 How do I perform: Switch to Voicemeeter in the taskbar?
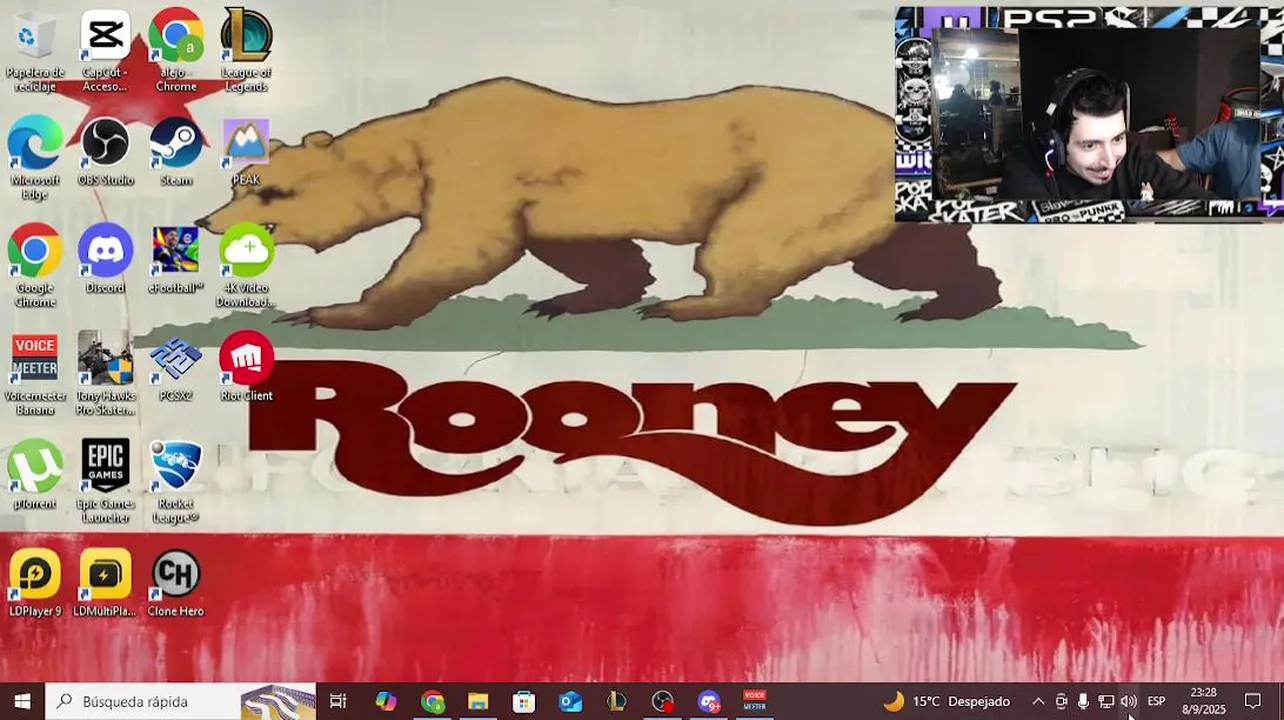[755, 701]
